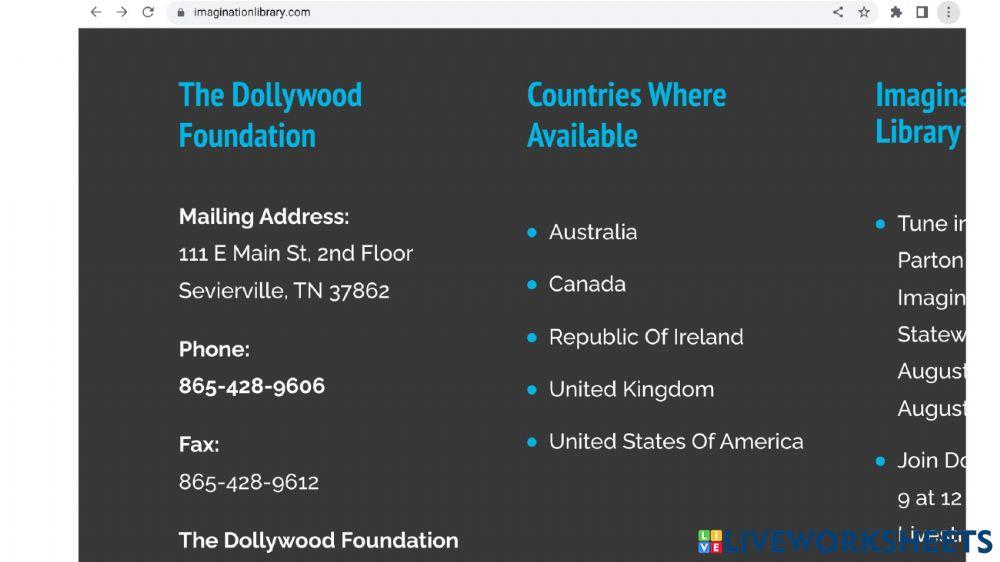Click the padlock site info icon
Image resolution: width=1000 pixels, height=562 pixels.
(x=180, y=12)
